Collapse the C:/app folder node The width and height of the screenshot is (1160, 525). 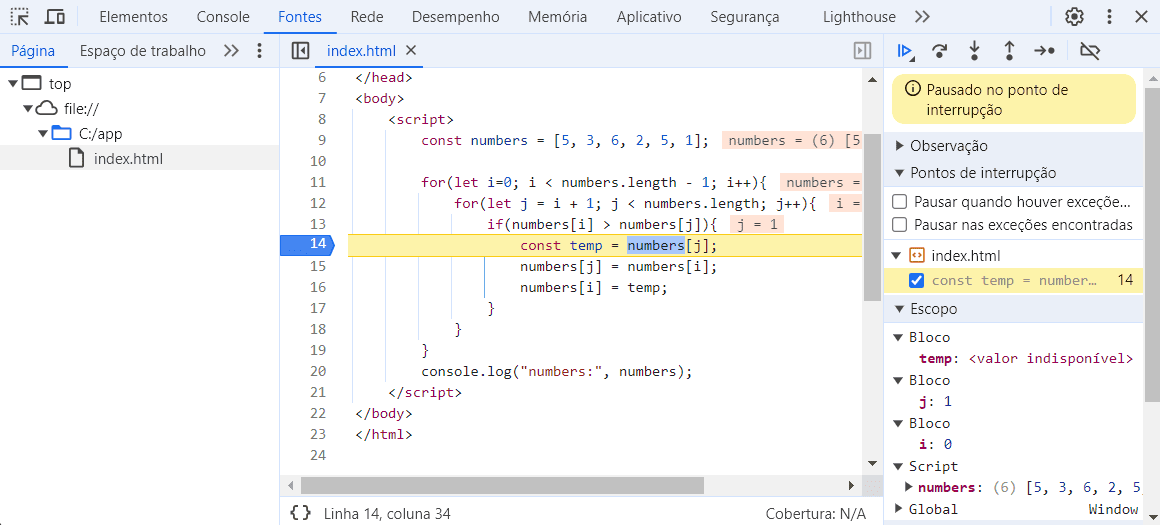click(44, 134)
